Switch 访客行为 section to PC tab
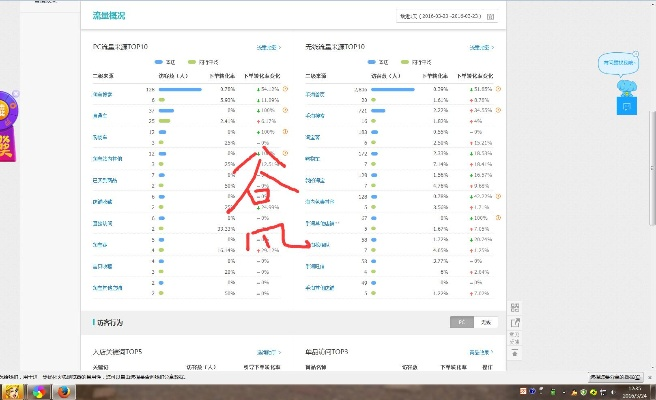Viewport: 656px width, 400px height. [x=461, y=322]
